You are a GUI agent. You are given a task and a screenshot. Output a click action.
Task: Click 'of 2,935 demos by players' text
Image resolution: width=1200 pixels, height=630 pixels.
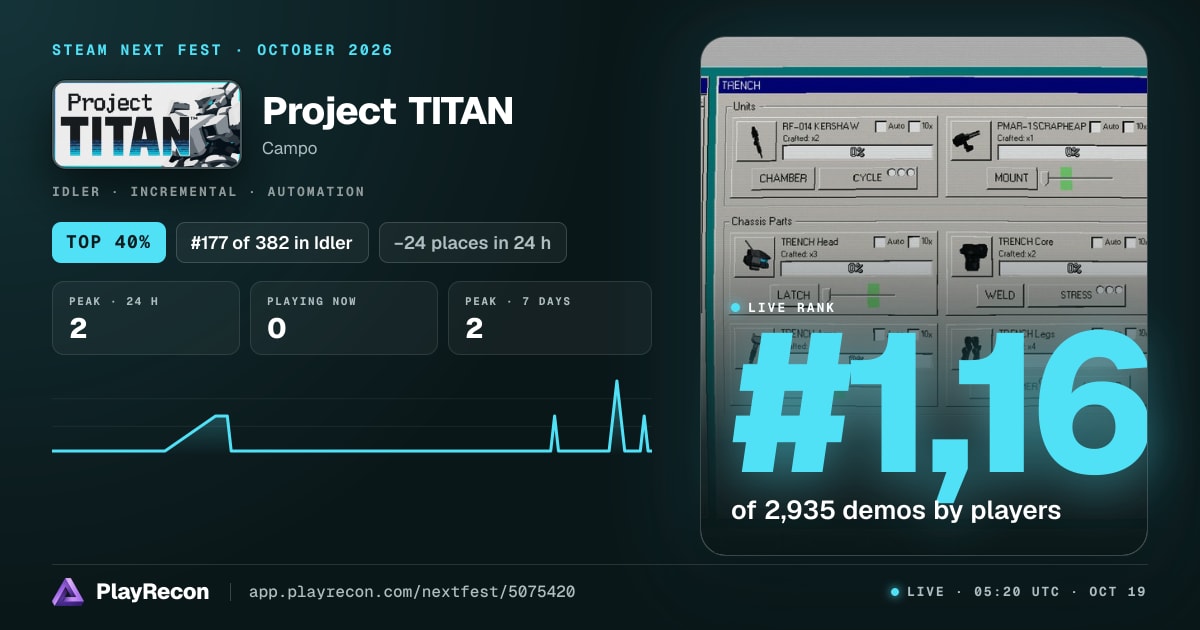tap(896, 510)
